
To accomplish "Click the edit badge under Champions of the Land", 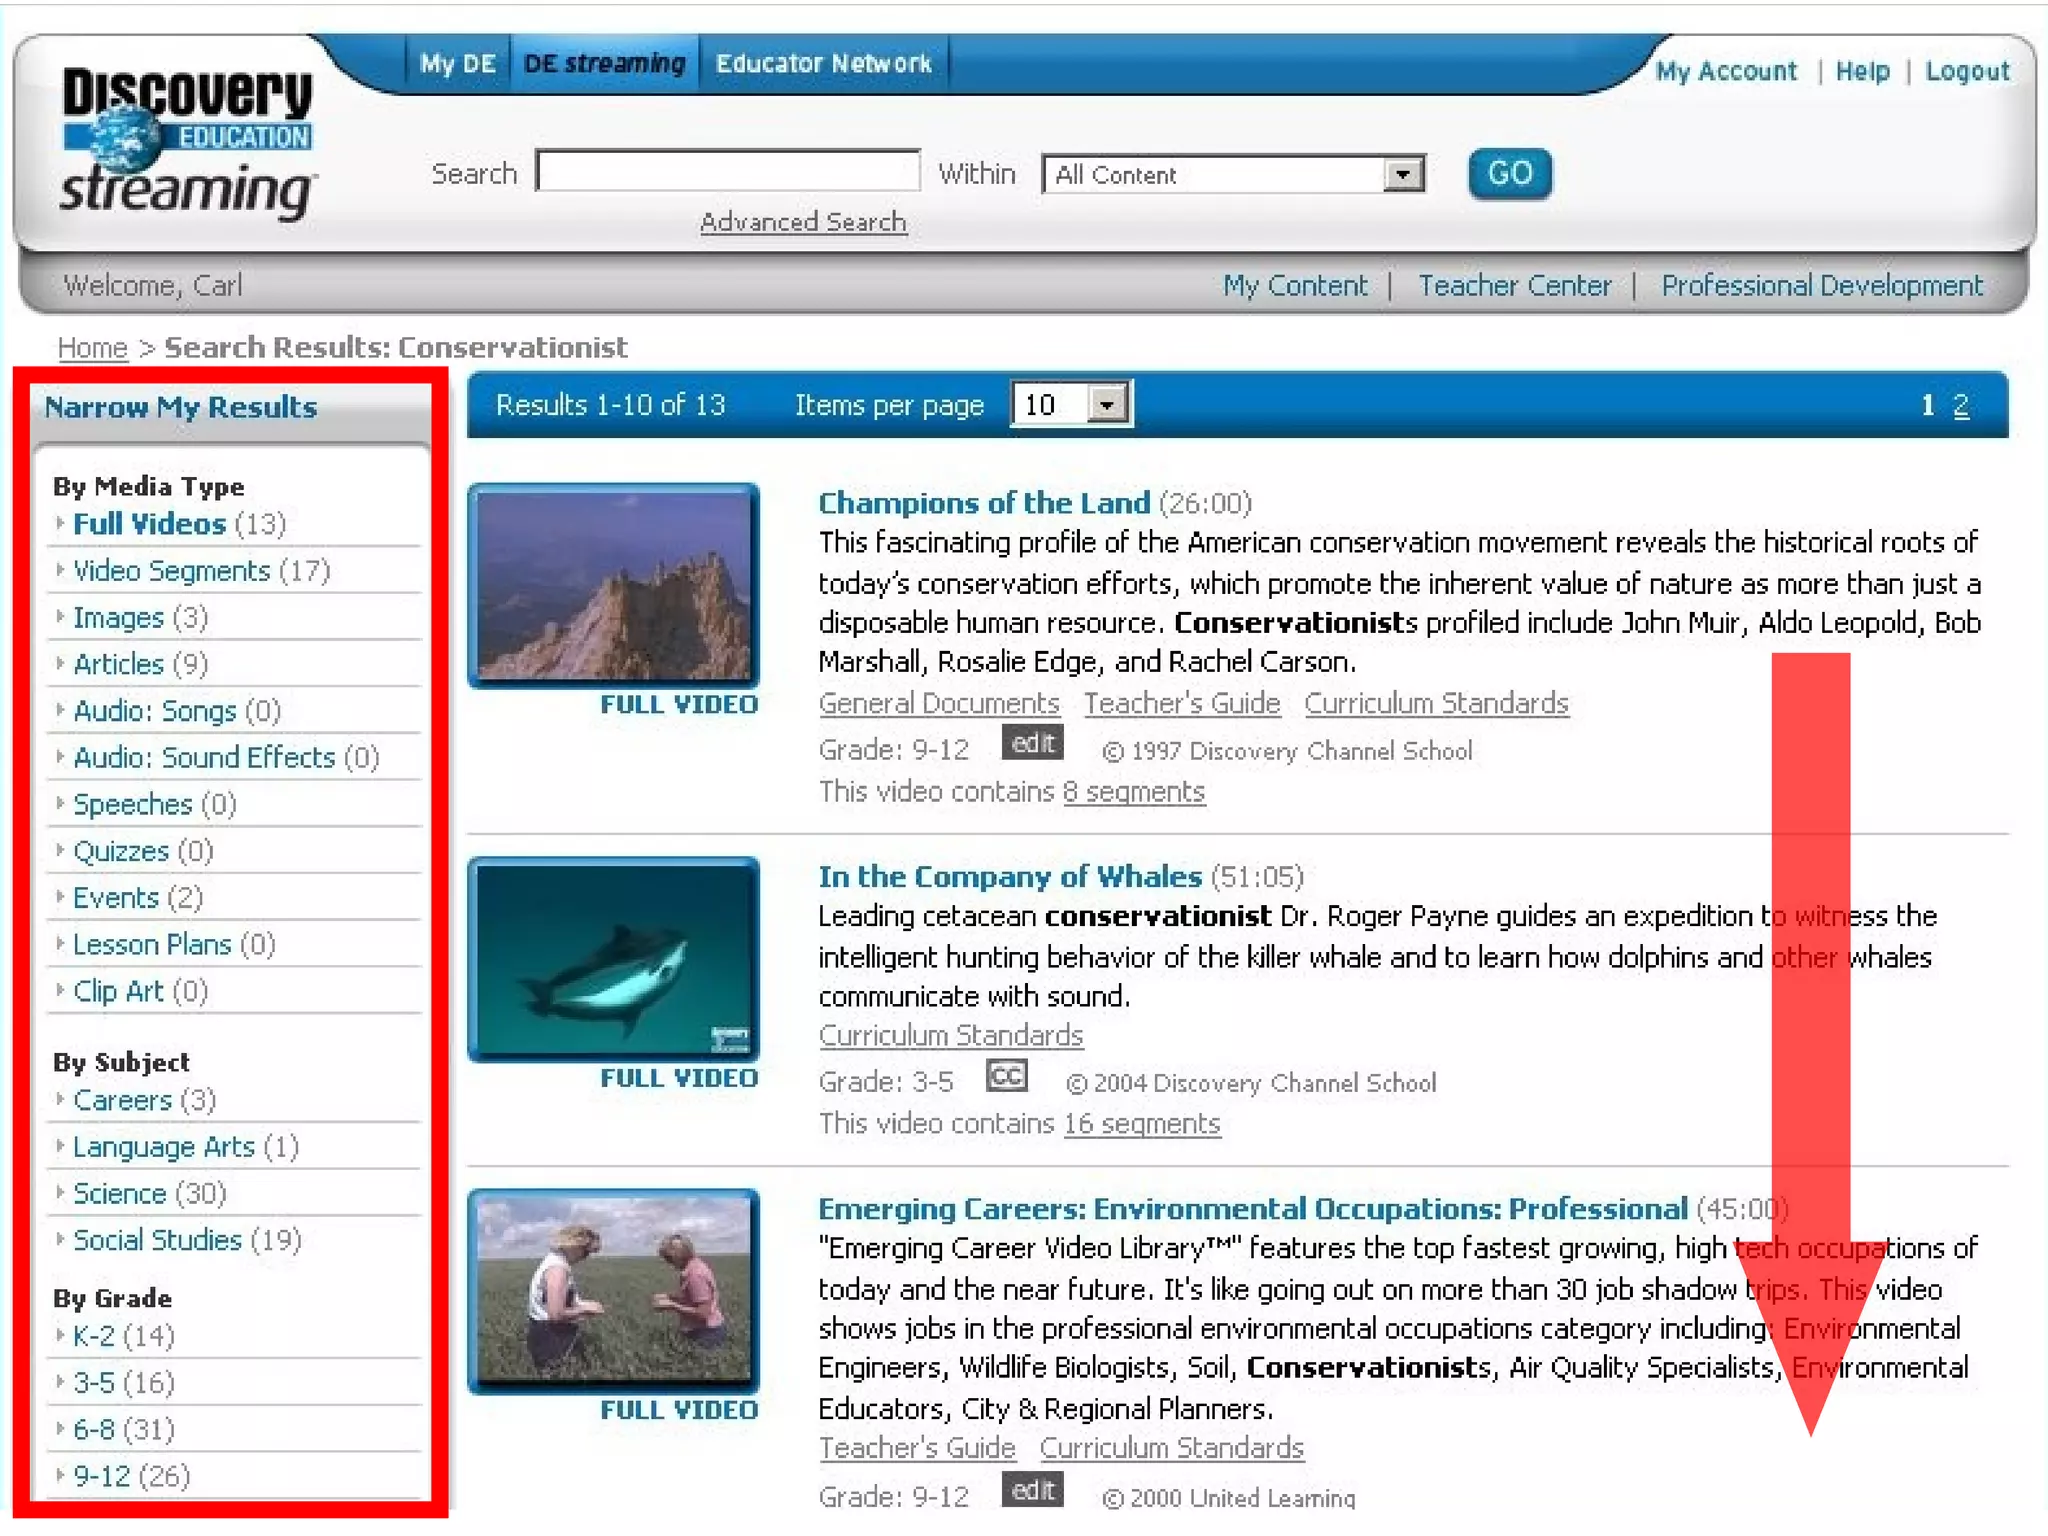I will point(1032,744).
